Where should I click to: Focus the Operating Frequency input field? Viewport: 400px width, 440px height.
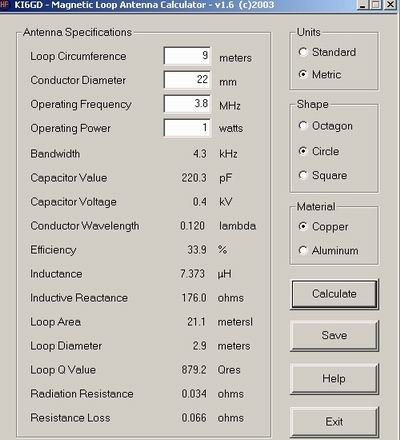click(x=187, y=104)
